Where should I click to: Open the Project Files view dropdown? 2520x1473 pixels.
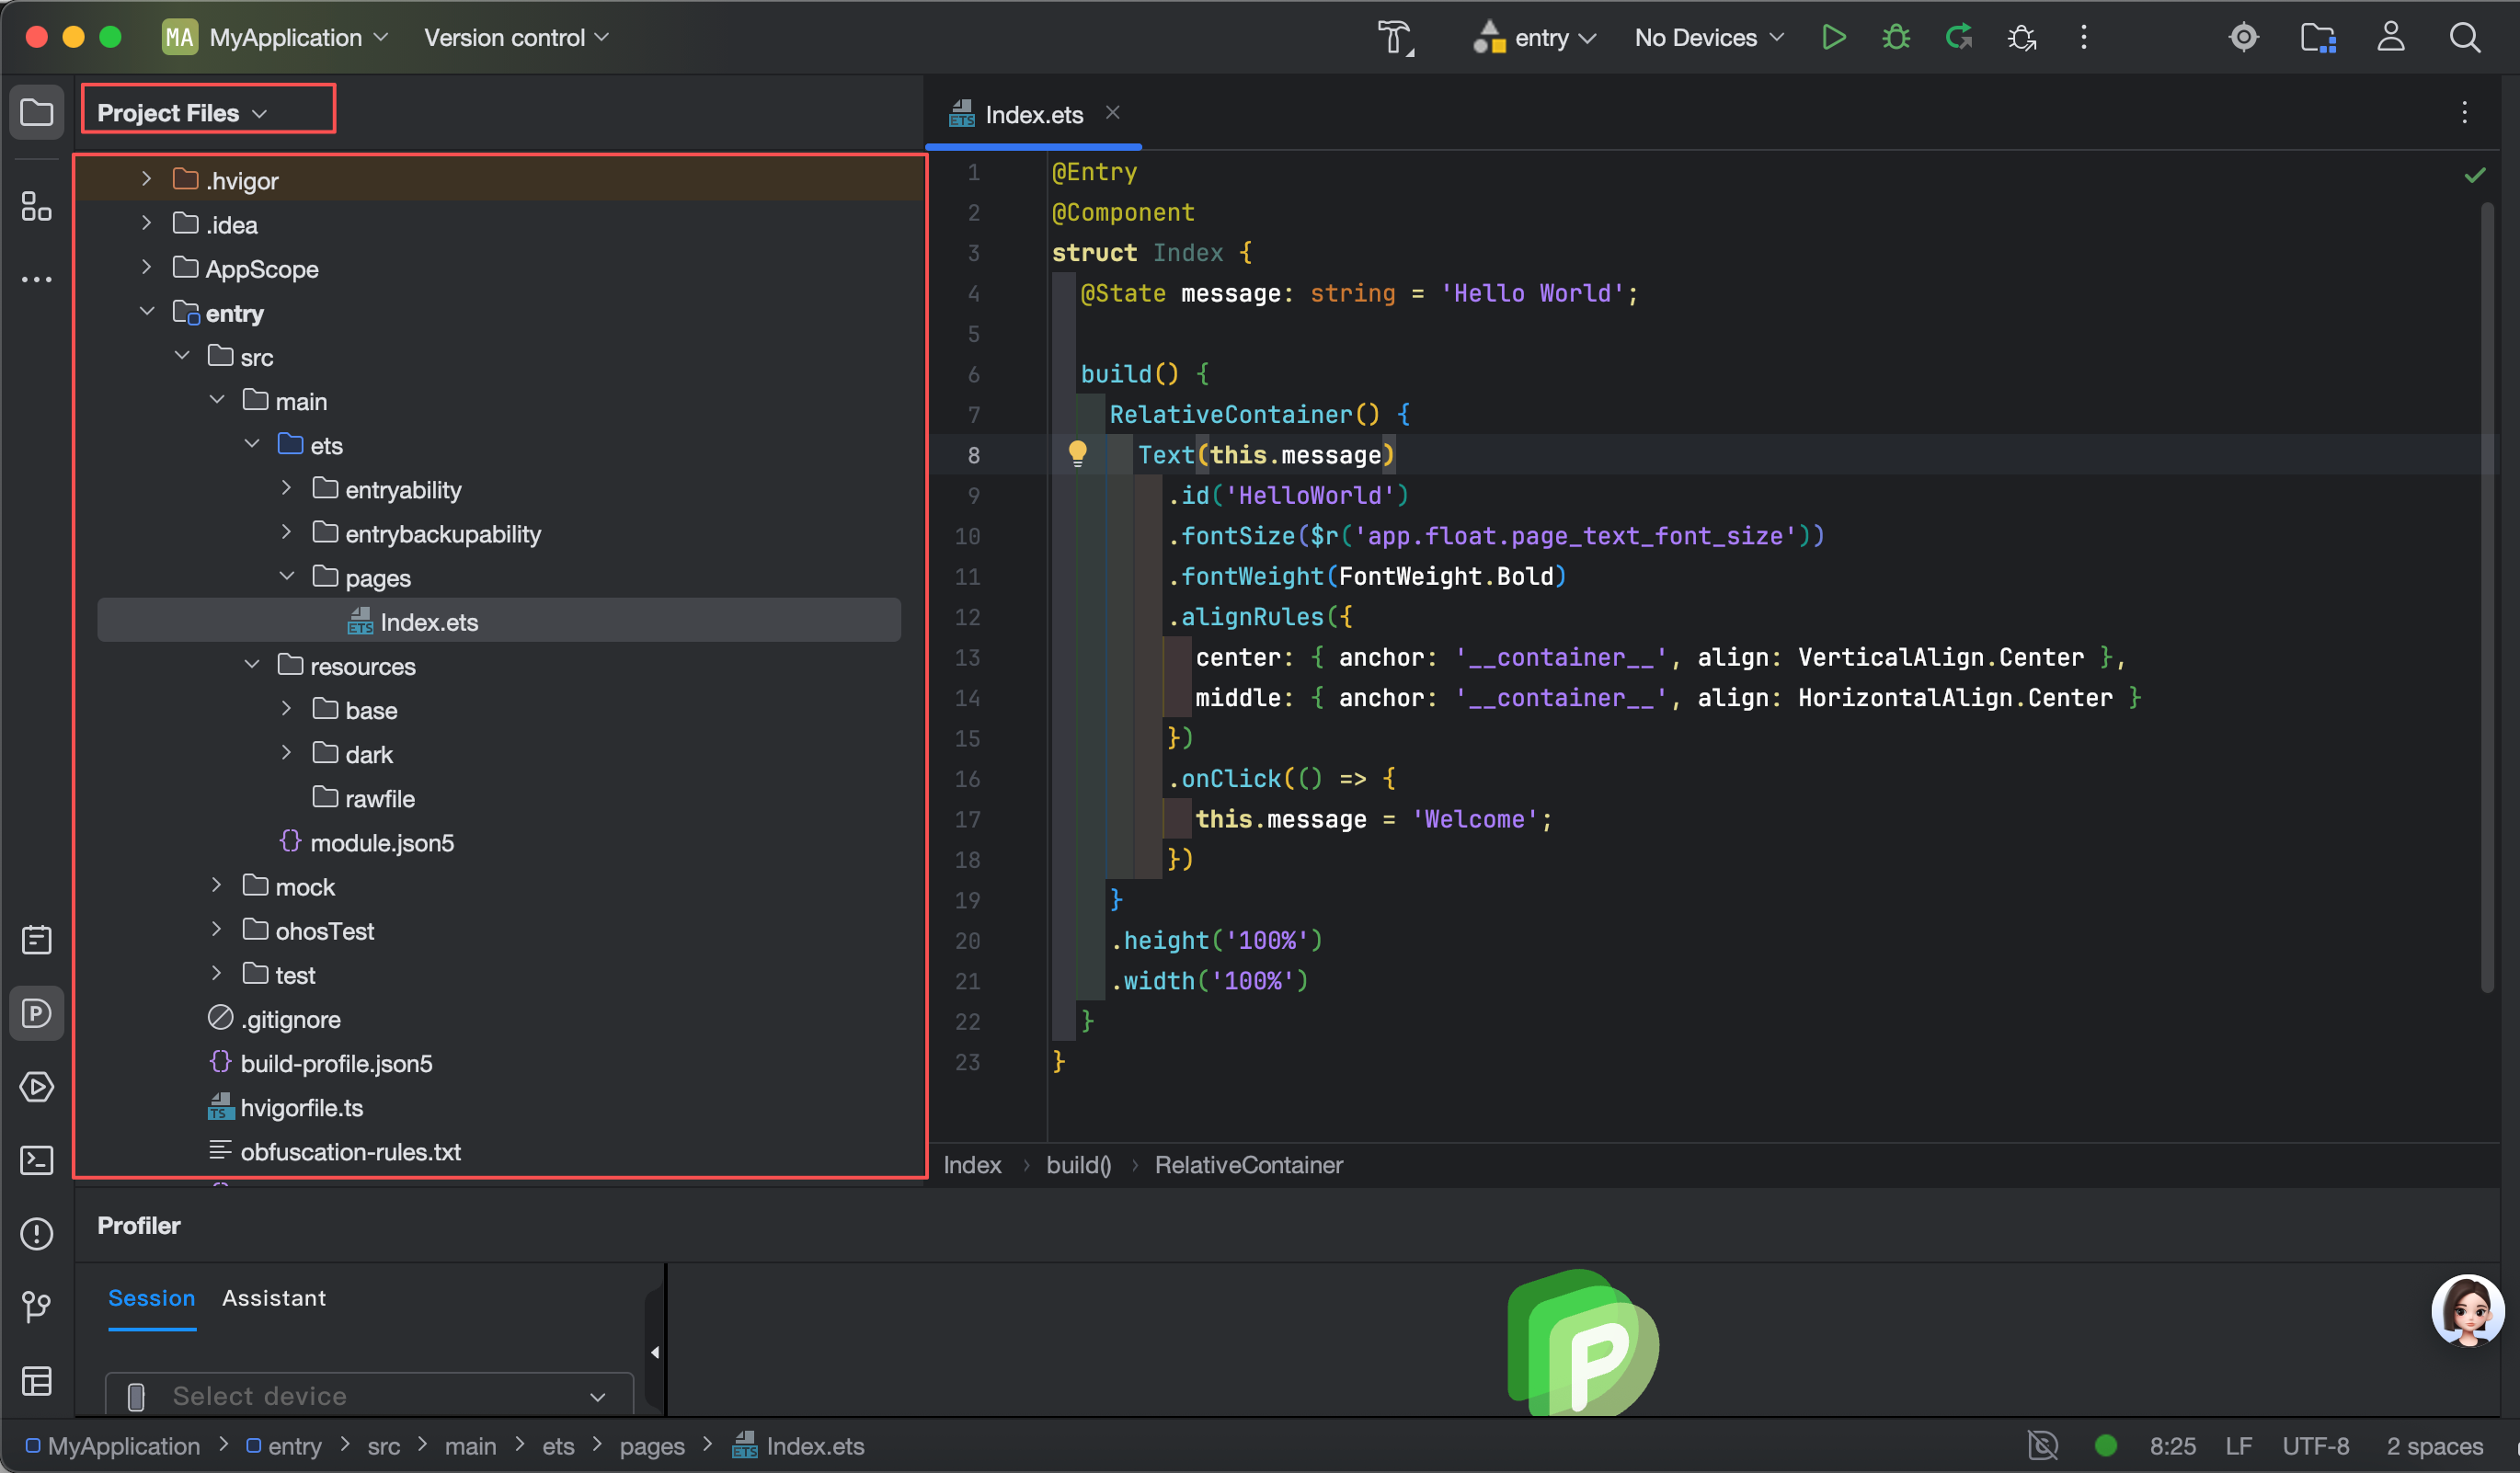182,113
